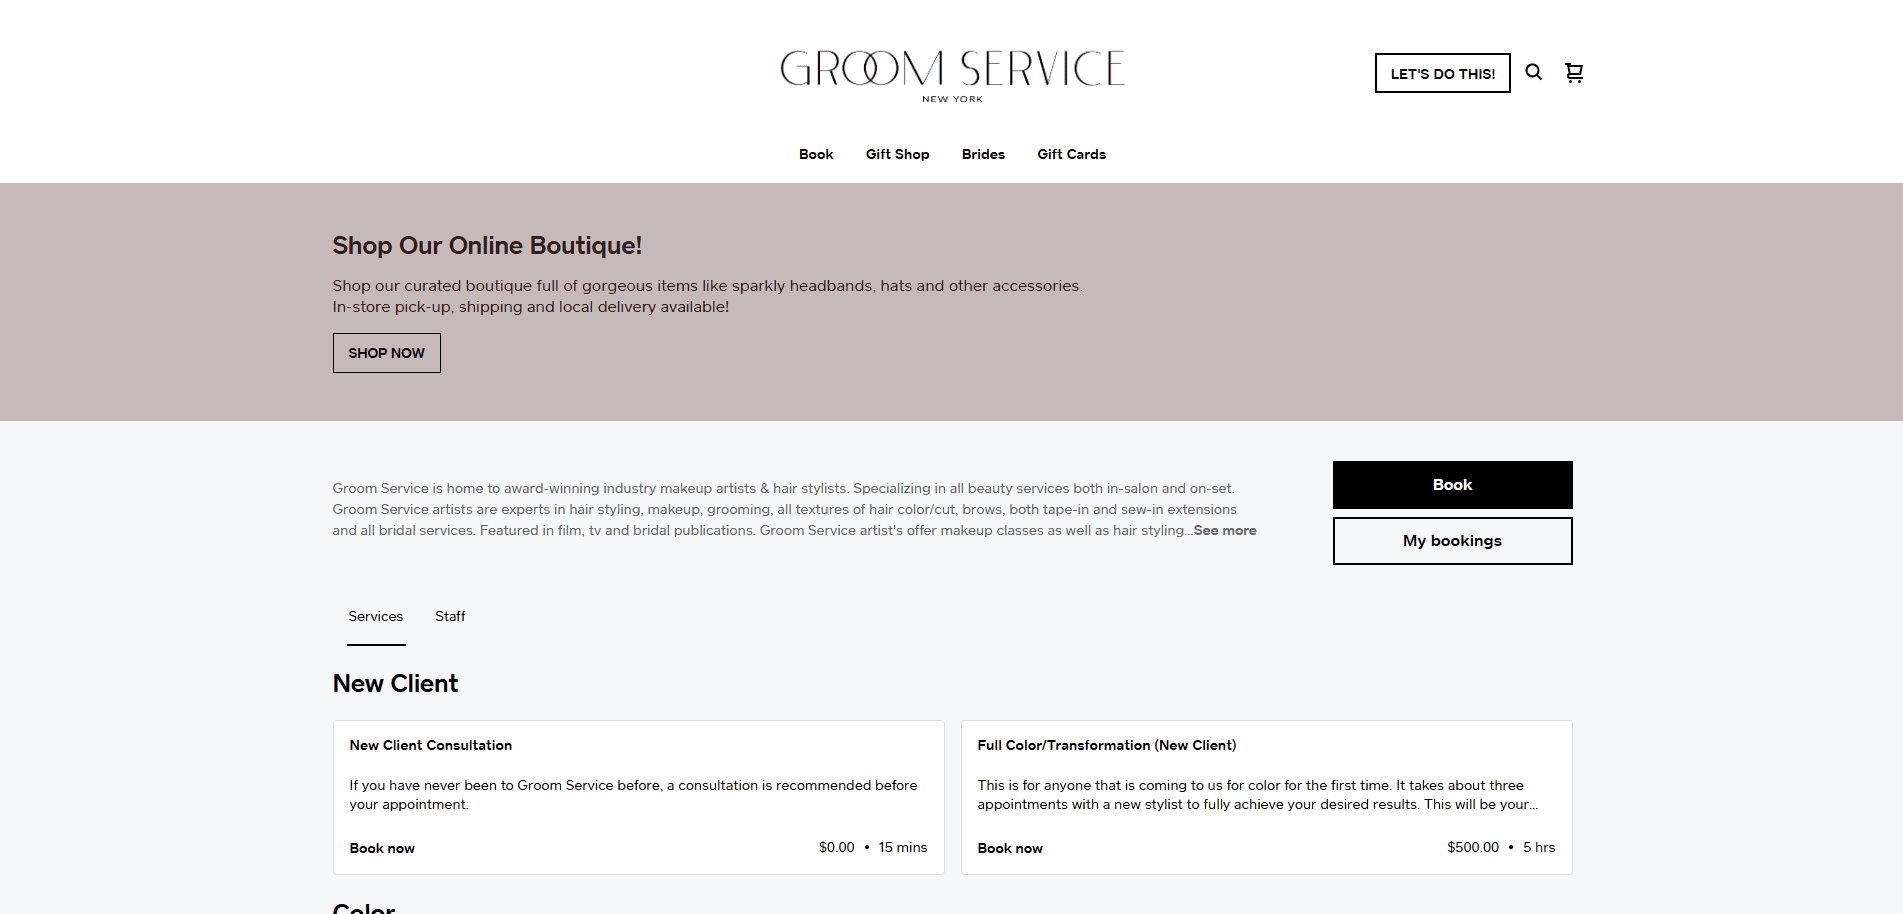Select the Services tab
1903x914 pixels.
376,616
